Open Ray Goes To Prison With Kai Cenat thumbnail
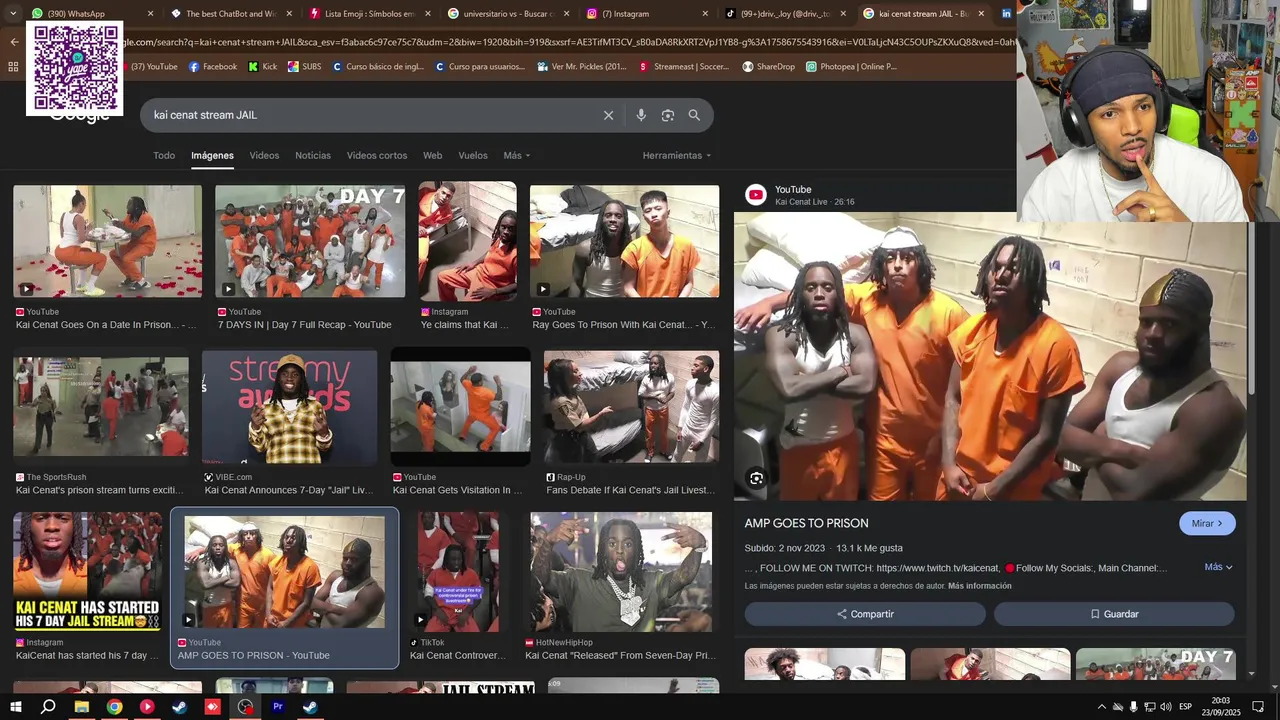Screen dimensions: 1280x720 coord(624,241)
